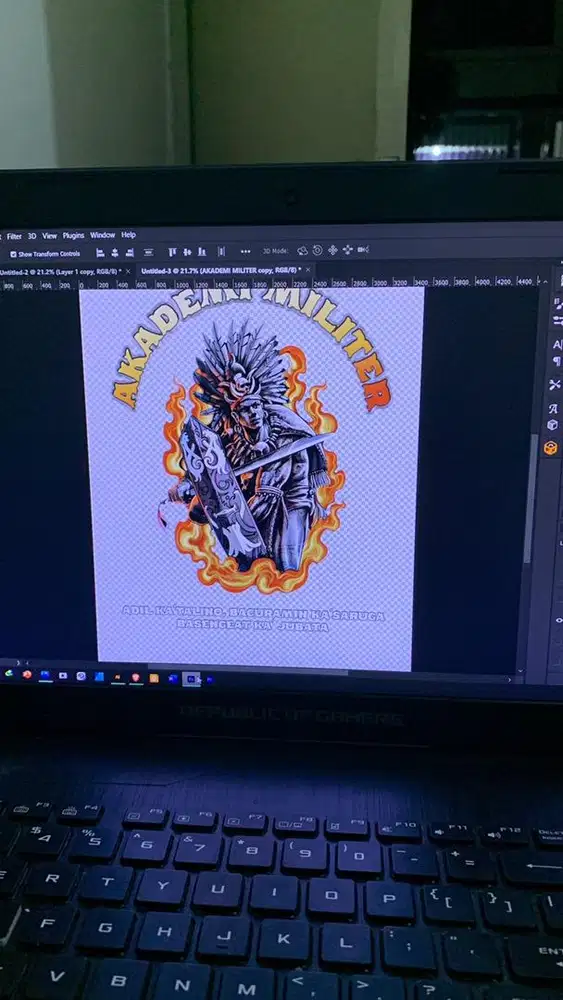Image resolution: width=563 pixels, height=1000 pixels.
Task: Open the three-dots more align options
Action: tap(245, 251)
